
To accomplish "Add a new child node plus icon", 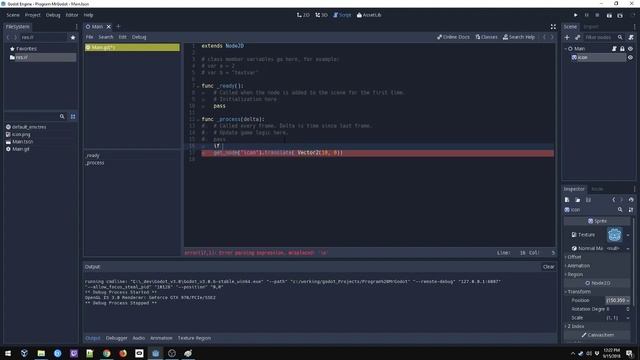I will [567, 38].
